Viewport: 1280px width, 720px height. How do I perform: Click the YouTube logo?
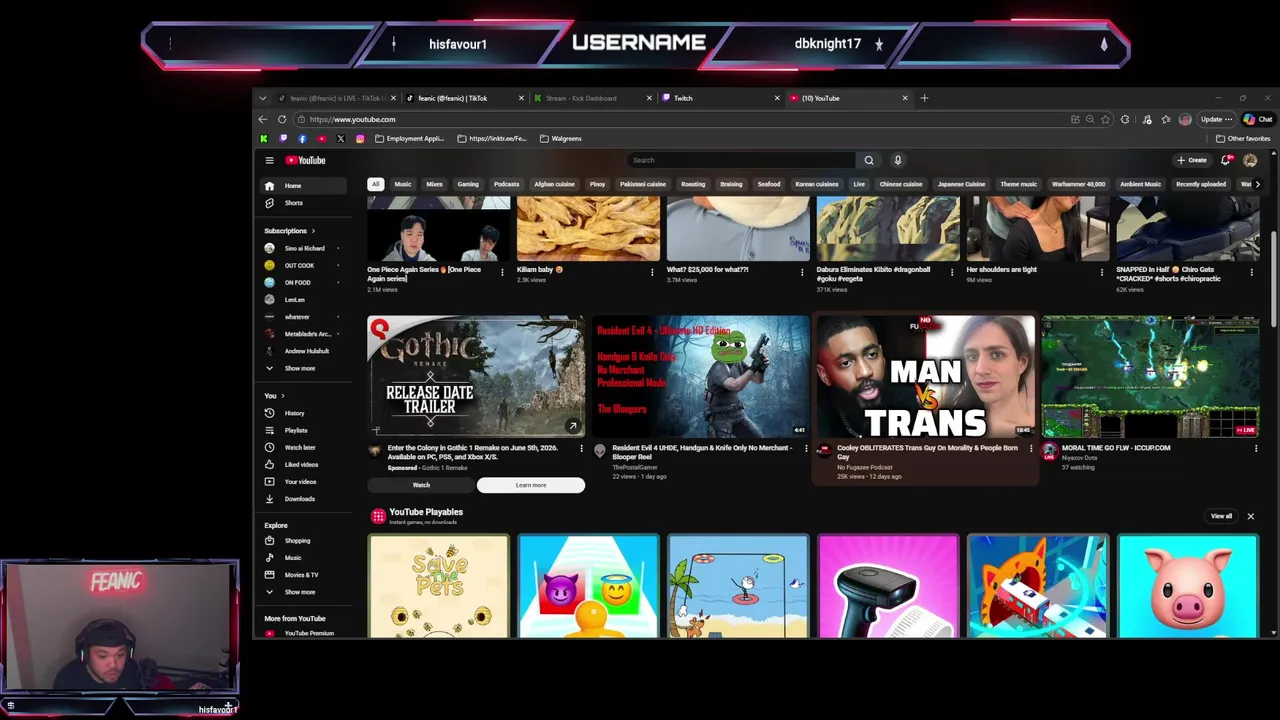coord(306,160)
